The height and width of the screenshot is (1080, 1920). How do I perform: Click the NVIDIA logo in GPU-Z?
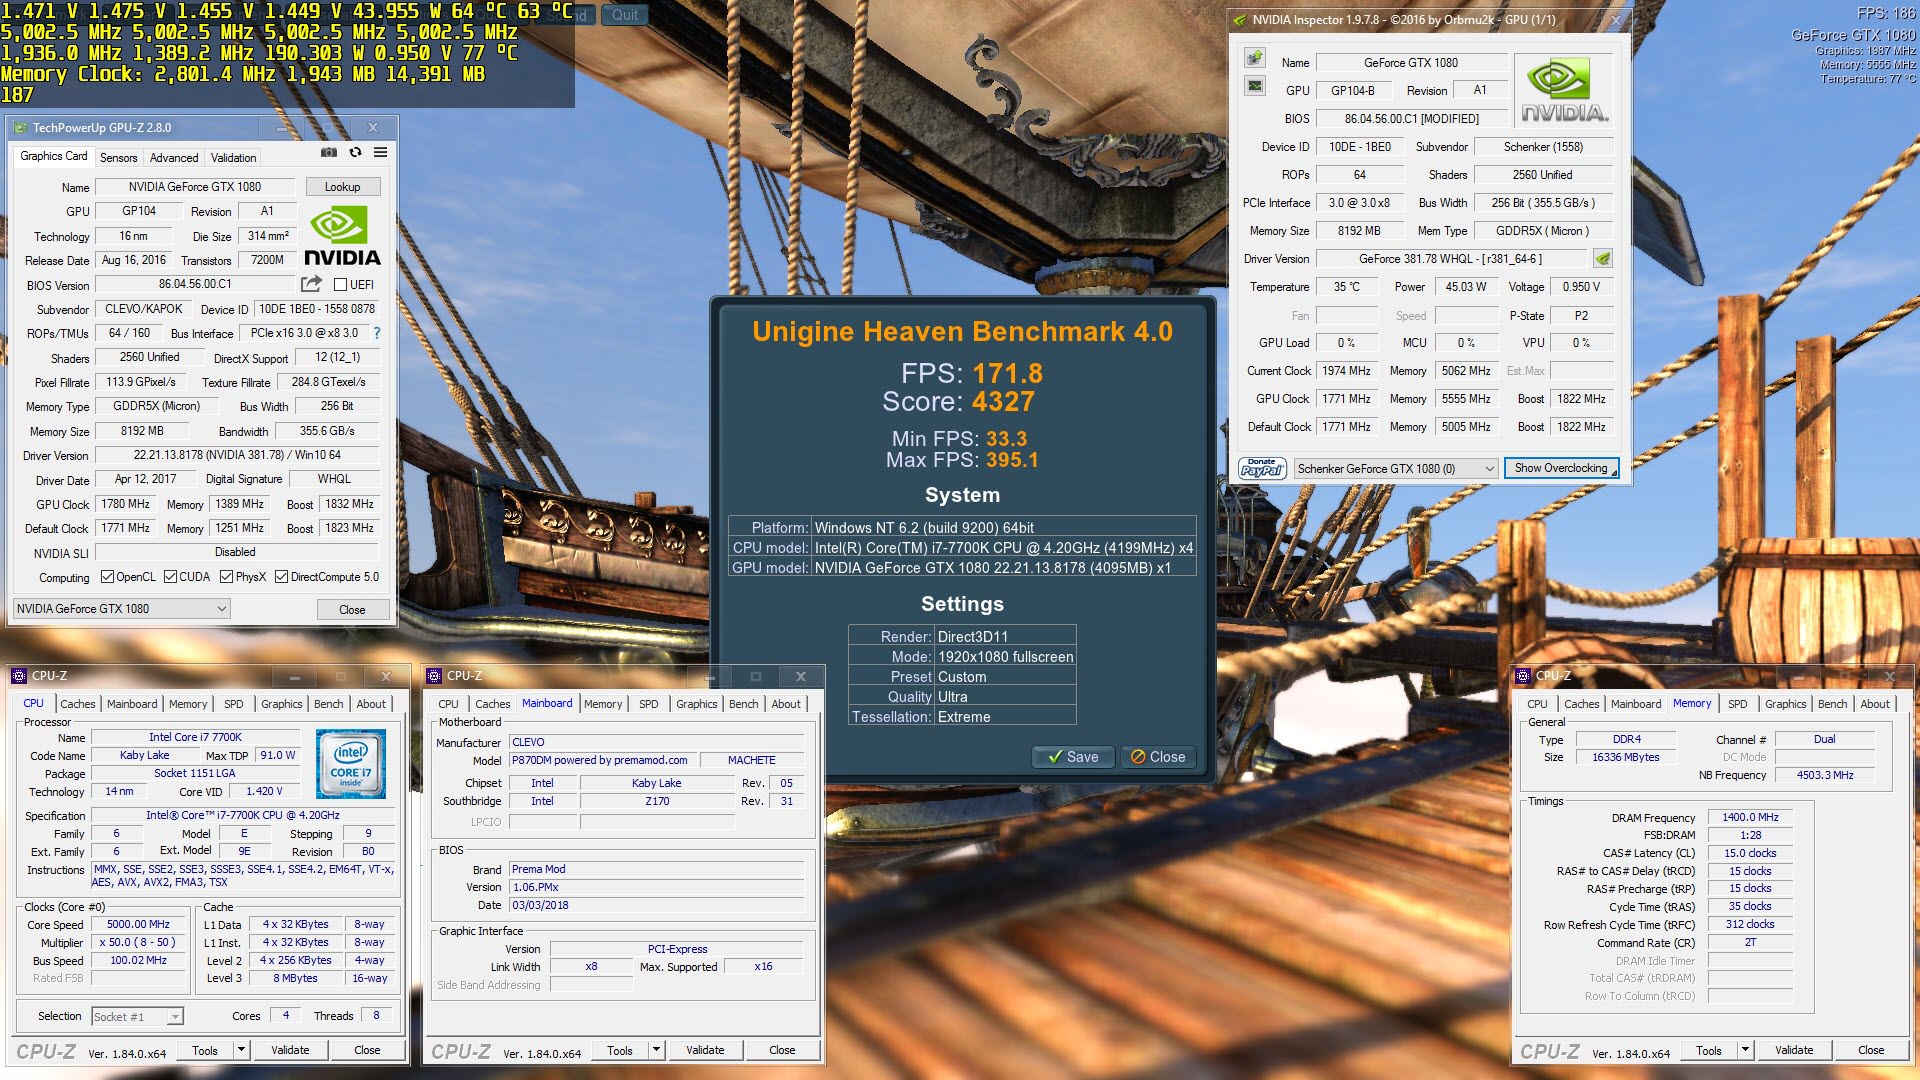pyautogui.click(x=342, y=236)
